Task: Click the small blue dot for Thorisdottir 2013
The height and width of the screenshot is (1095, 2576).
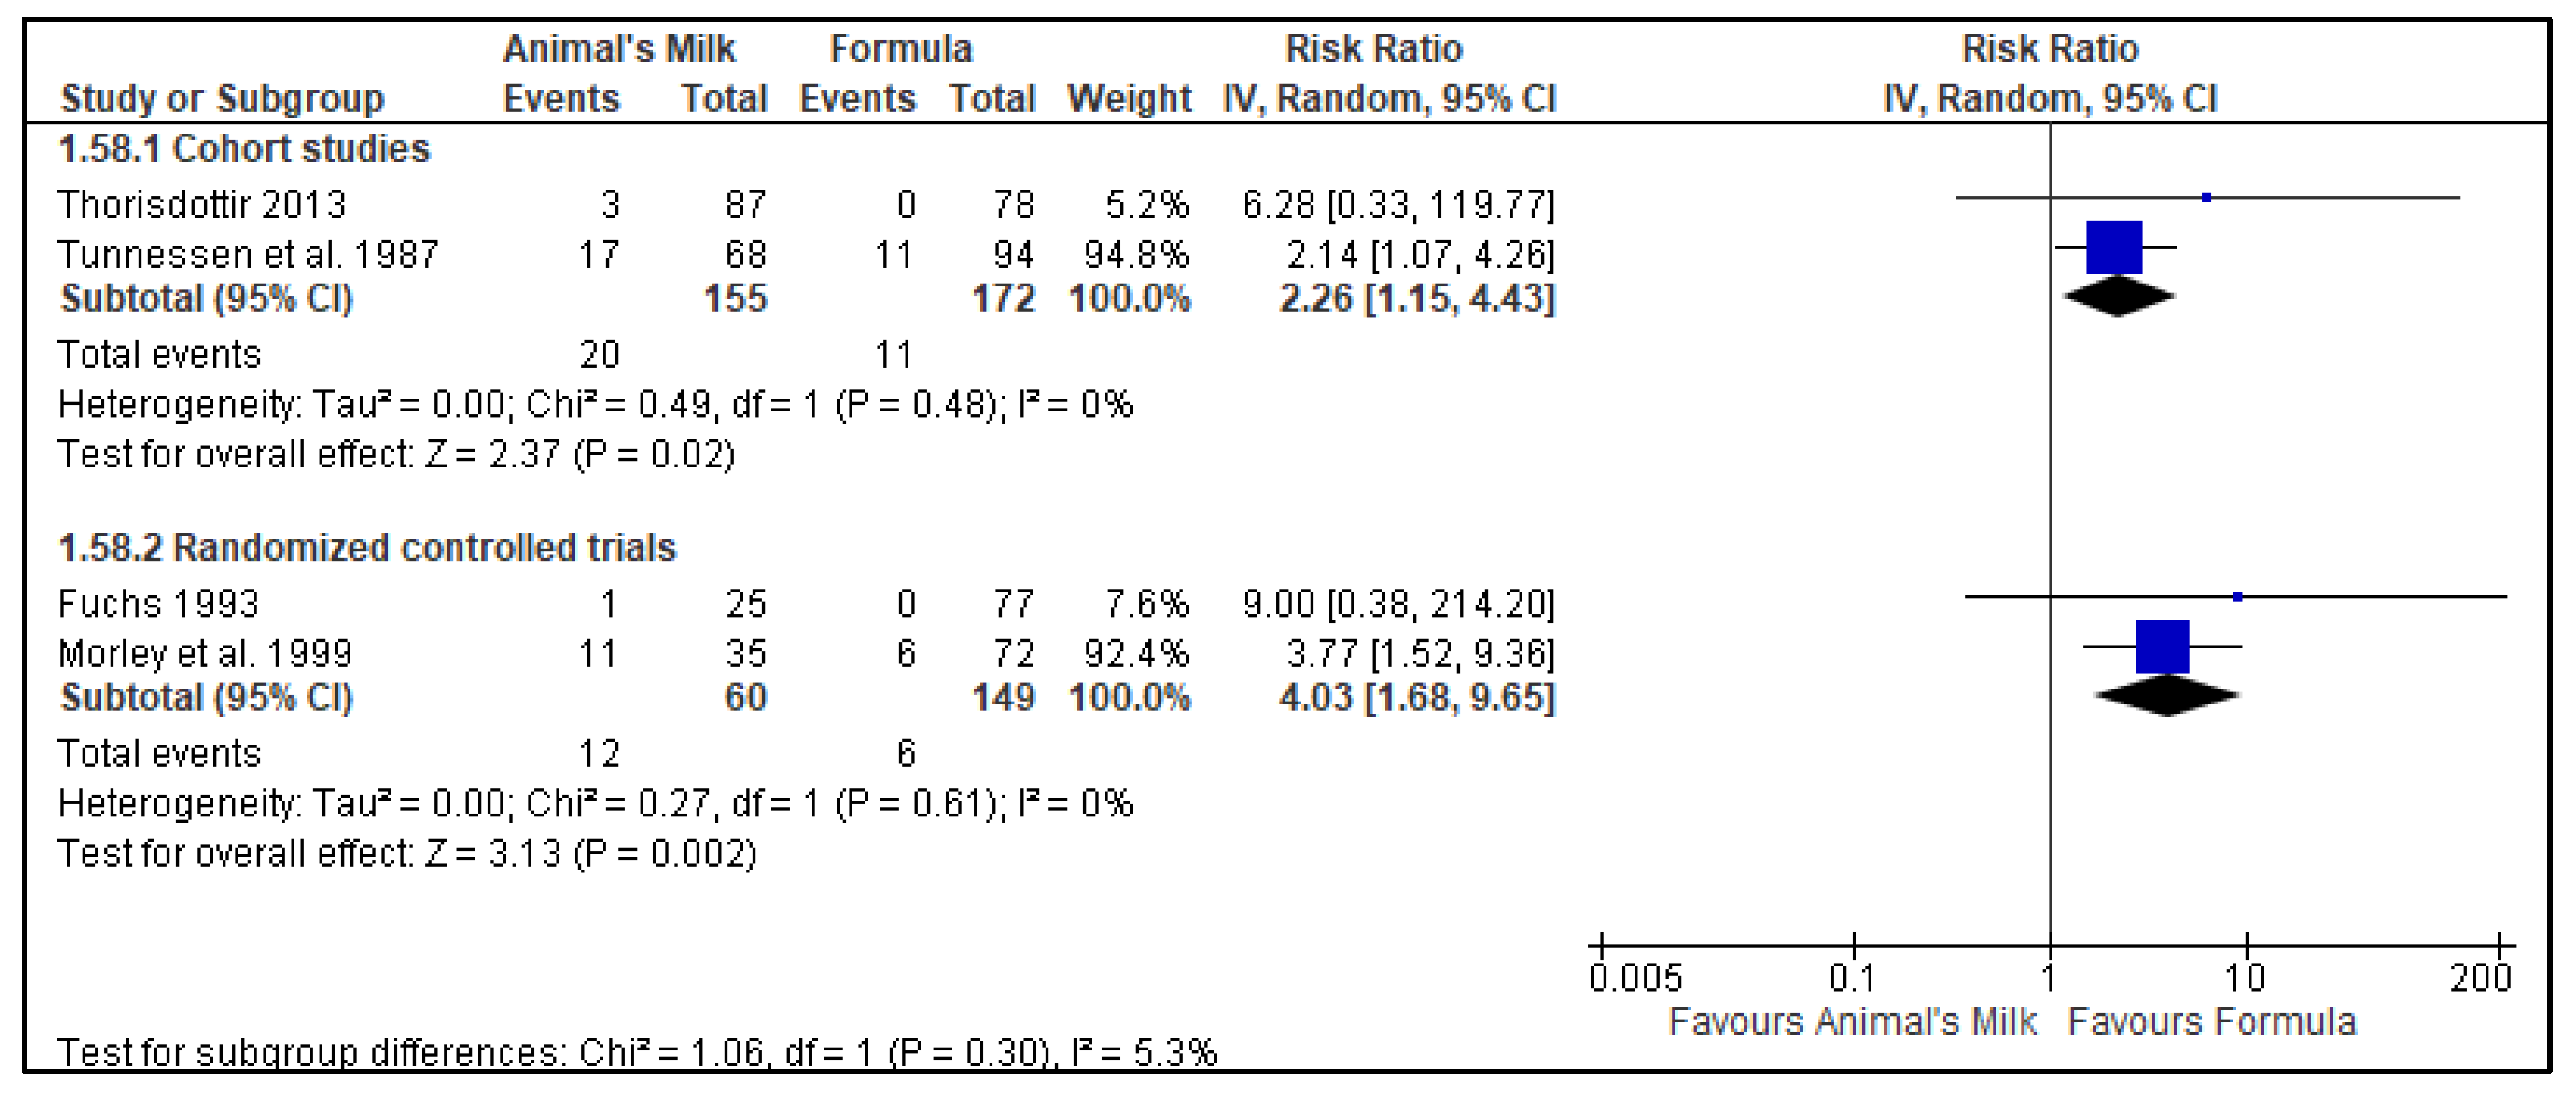Action: pyautogui.click(x=2206, y=198)
